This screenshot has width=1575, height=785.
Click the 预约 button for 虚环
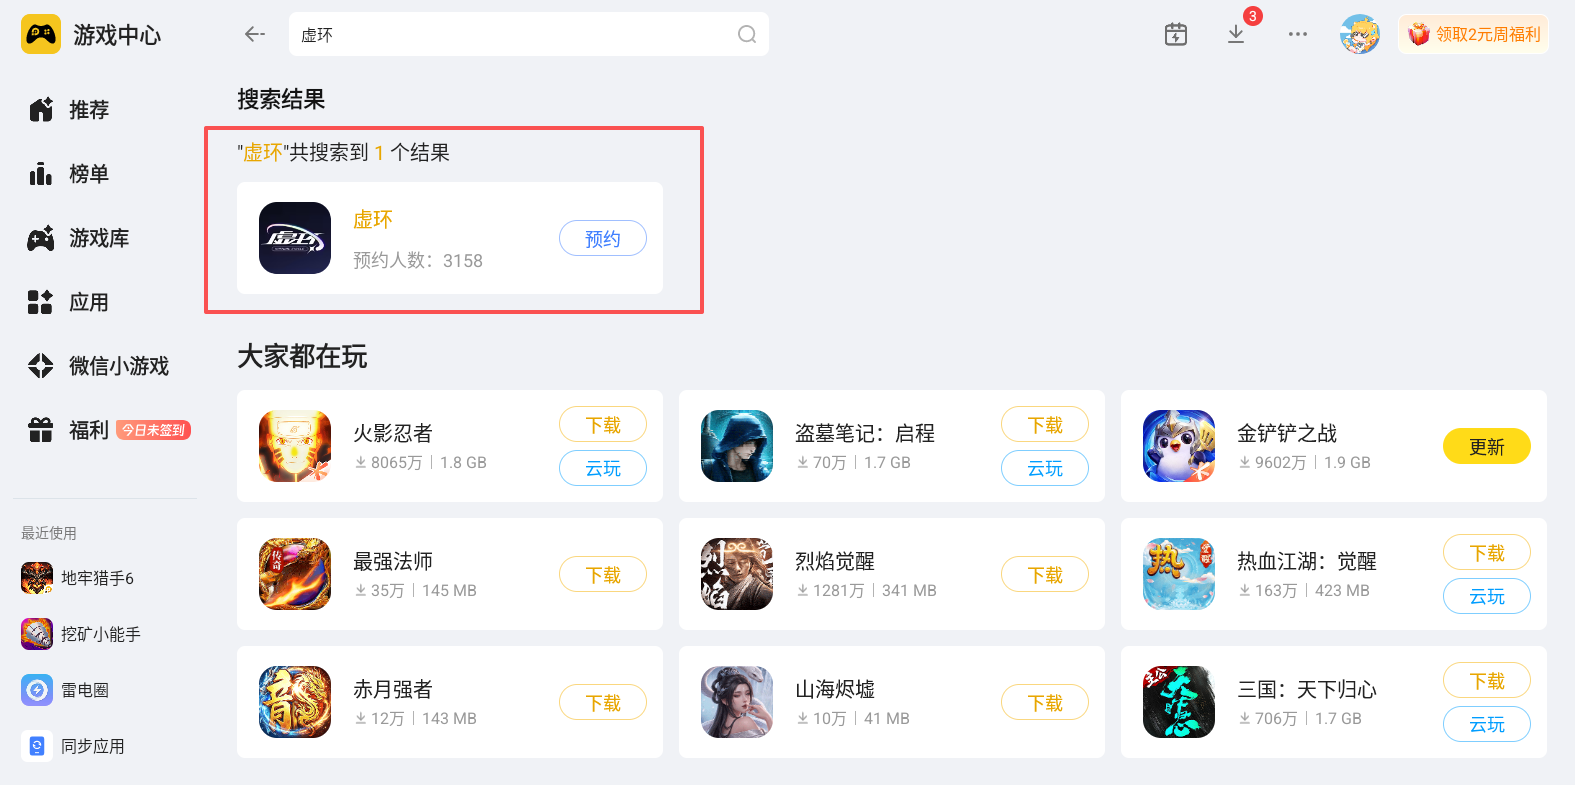pyautogui.click(x=603, y=238)
